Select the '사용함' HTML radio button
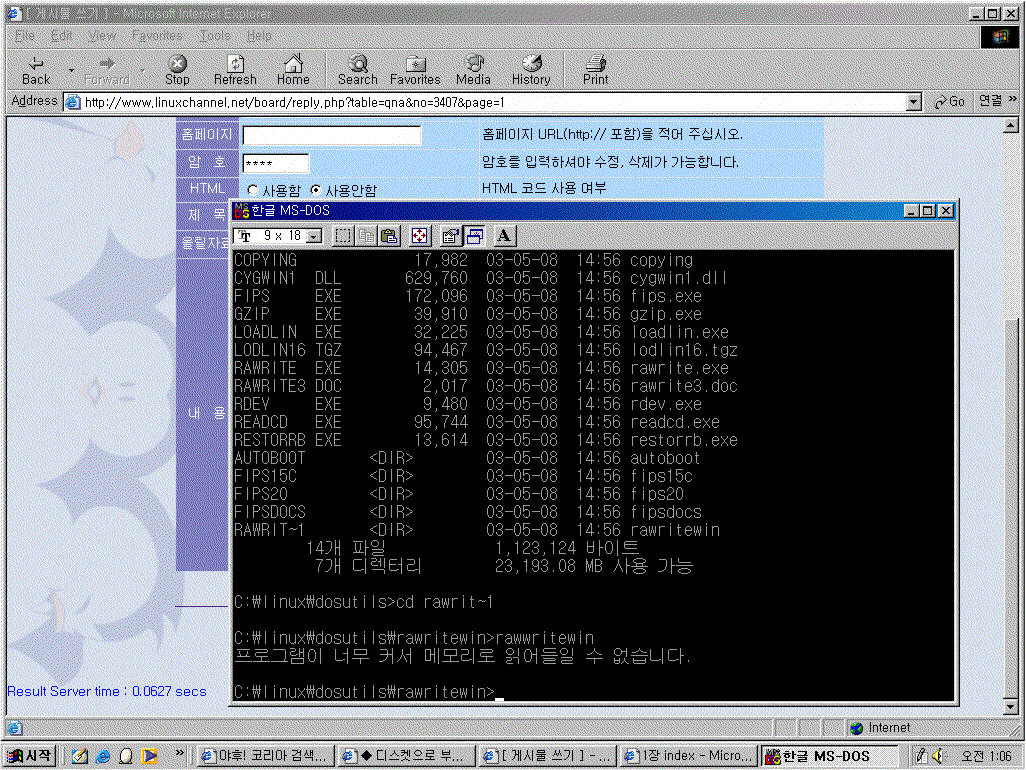The height and width of the screenshot is (770, 1026). 253,190
